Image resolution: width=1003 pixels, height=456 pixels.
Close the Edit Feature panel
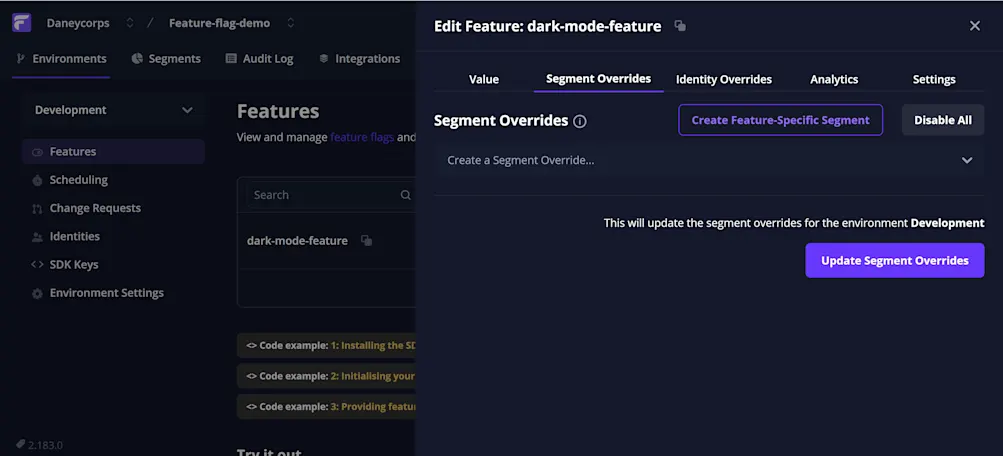click(975, 26)
